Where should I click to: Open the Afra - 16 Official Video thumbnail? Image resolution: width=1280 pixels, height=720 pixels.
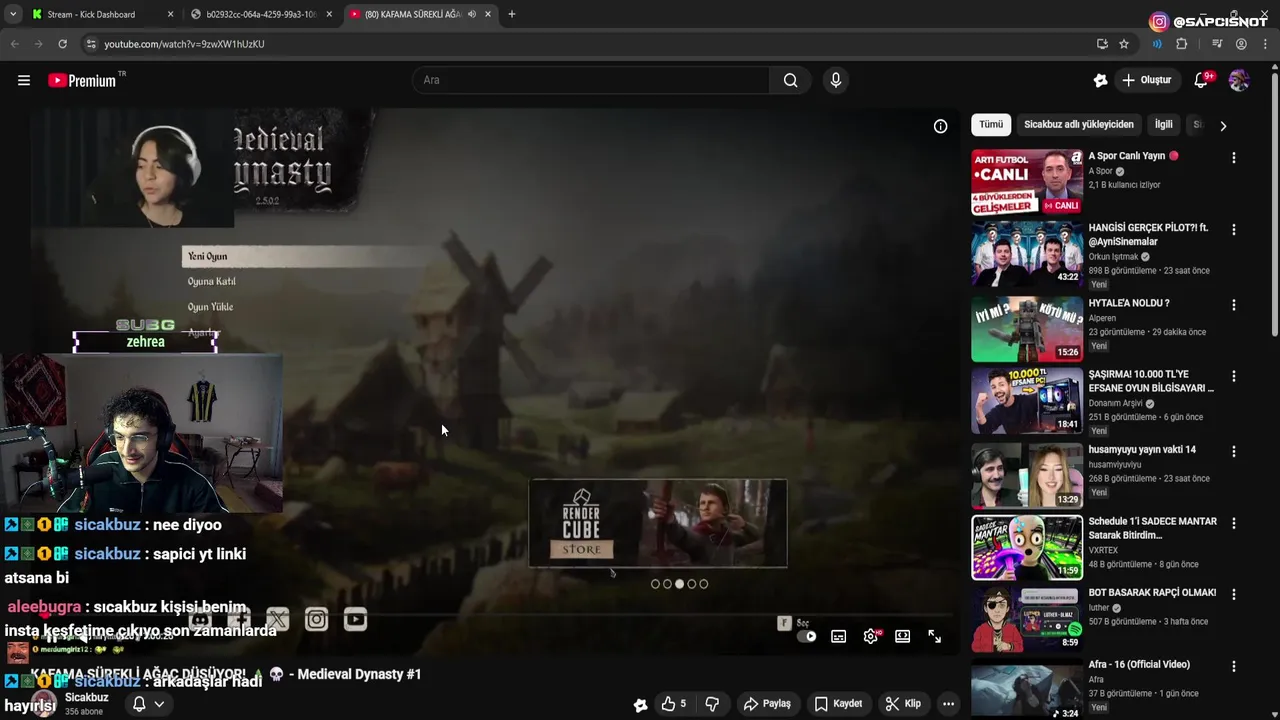click(x=1027, y=690)
